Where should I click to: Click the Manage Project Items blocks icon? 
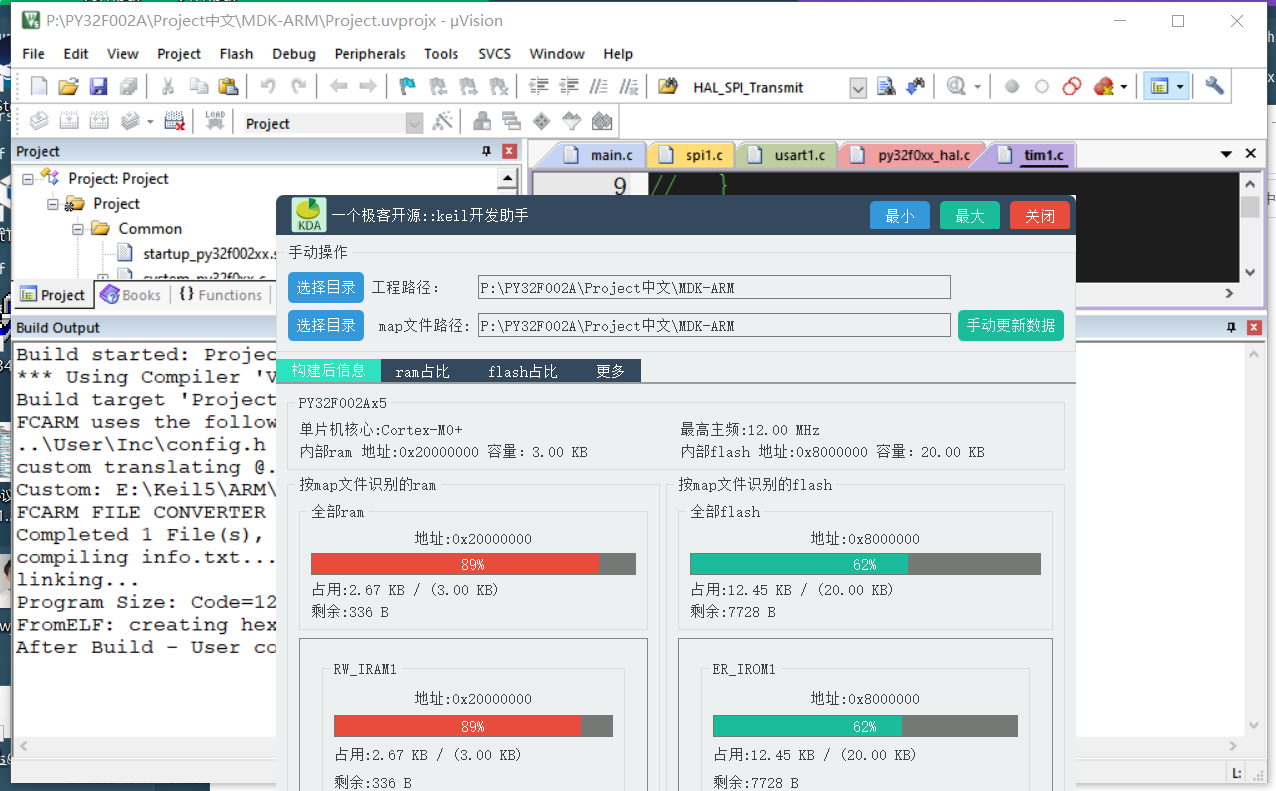[482, 122]
